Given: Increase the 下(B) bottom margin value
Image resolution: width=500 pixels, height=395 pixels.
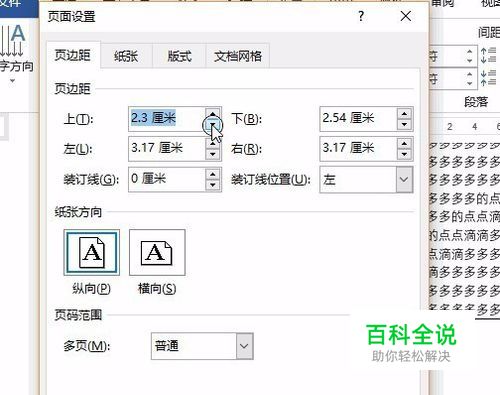Looking at the screenshot, I should pyautogui.click(x=404, y=113).
